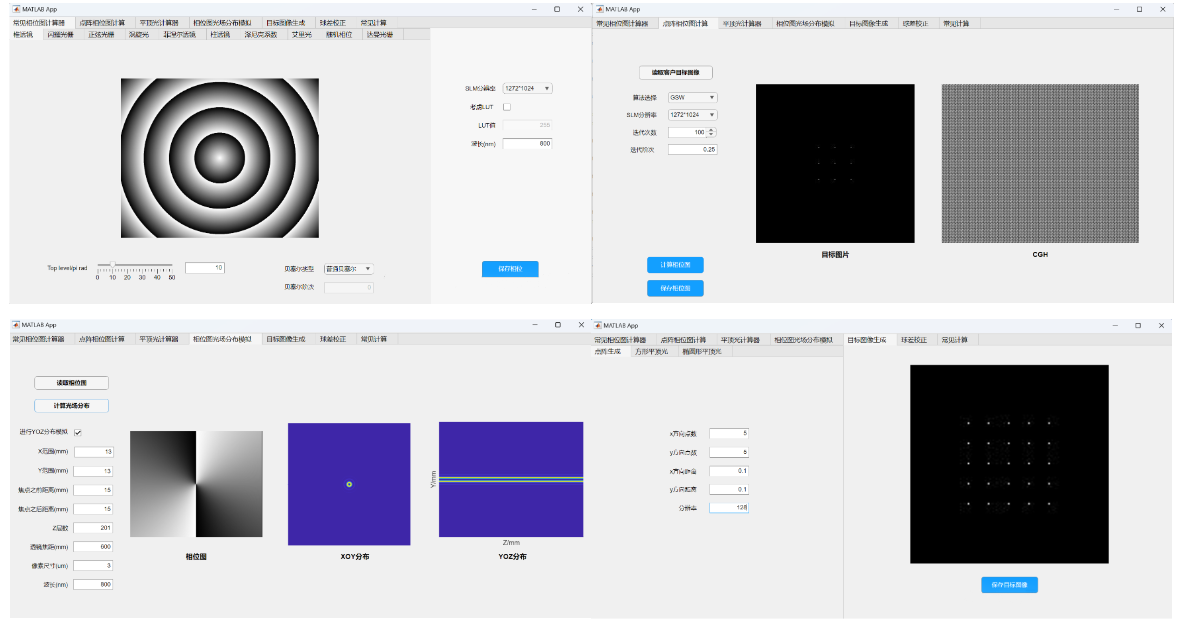The height and width of the screenshot is (626, 1183).
Task: Click MATLAB logo in the CGH window's title bar
Action: tap(599, 9)
